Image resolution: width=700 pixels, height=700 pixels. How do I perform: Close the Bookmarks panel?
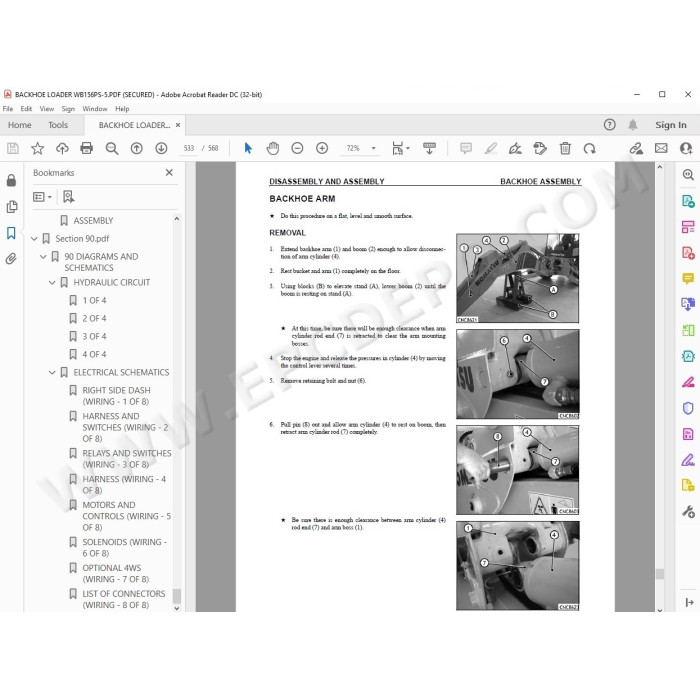(x=169, y=172)
